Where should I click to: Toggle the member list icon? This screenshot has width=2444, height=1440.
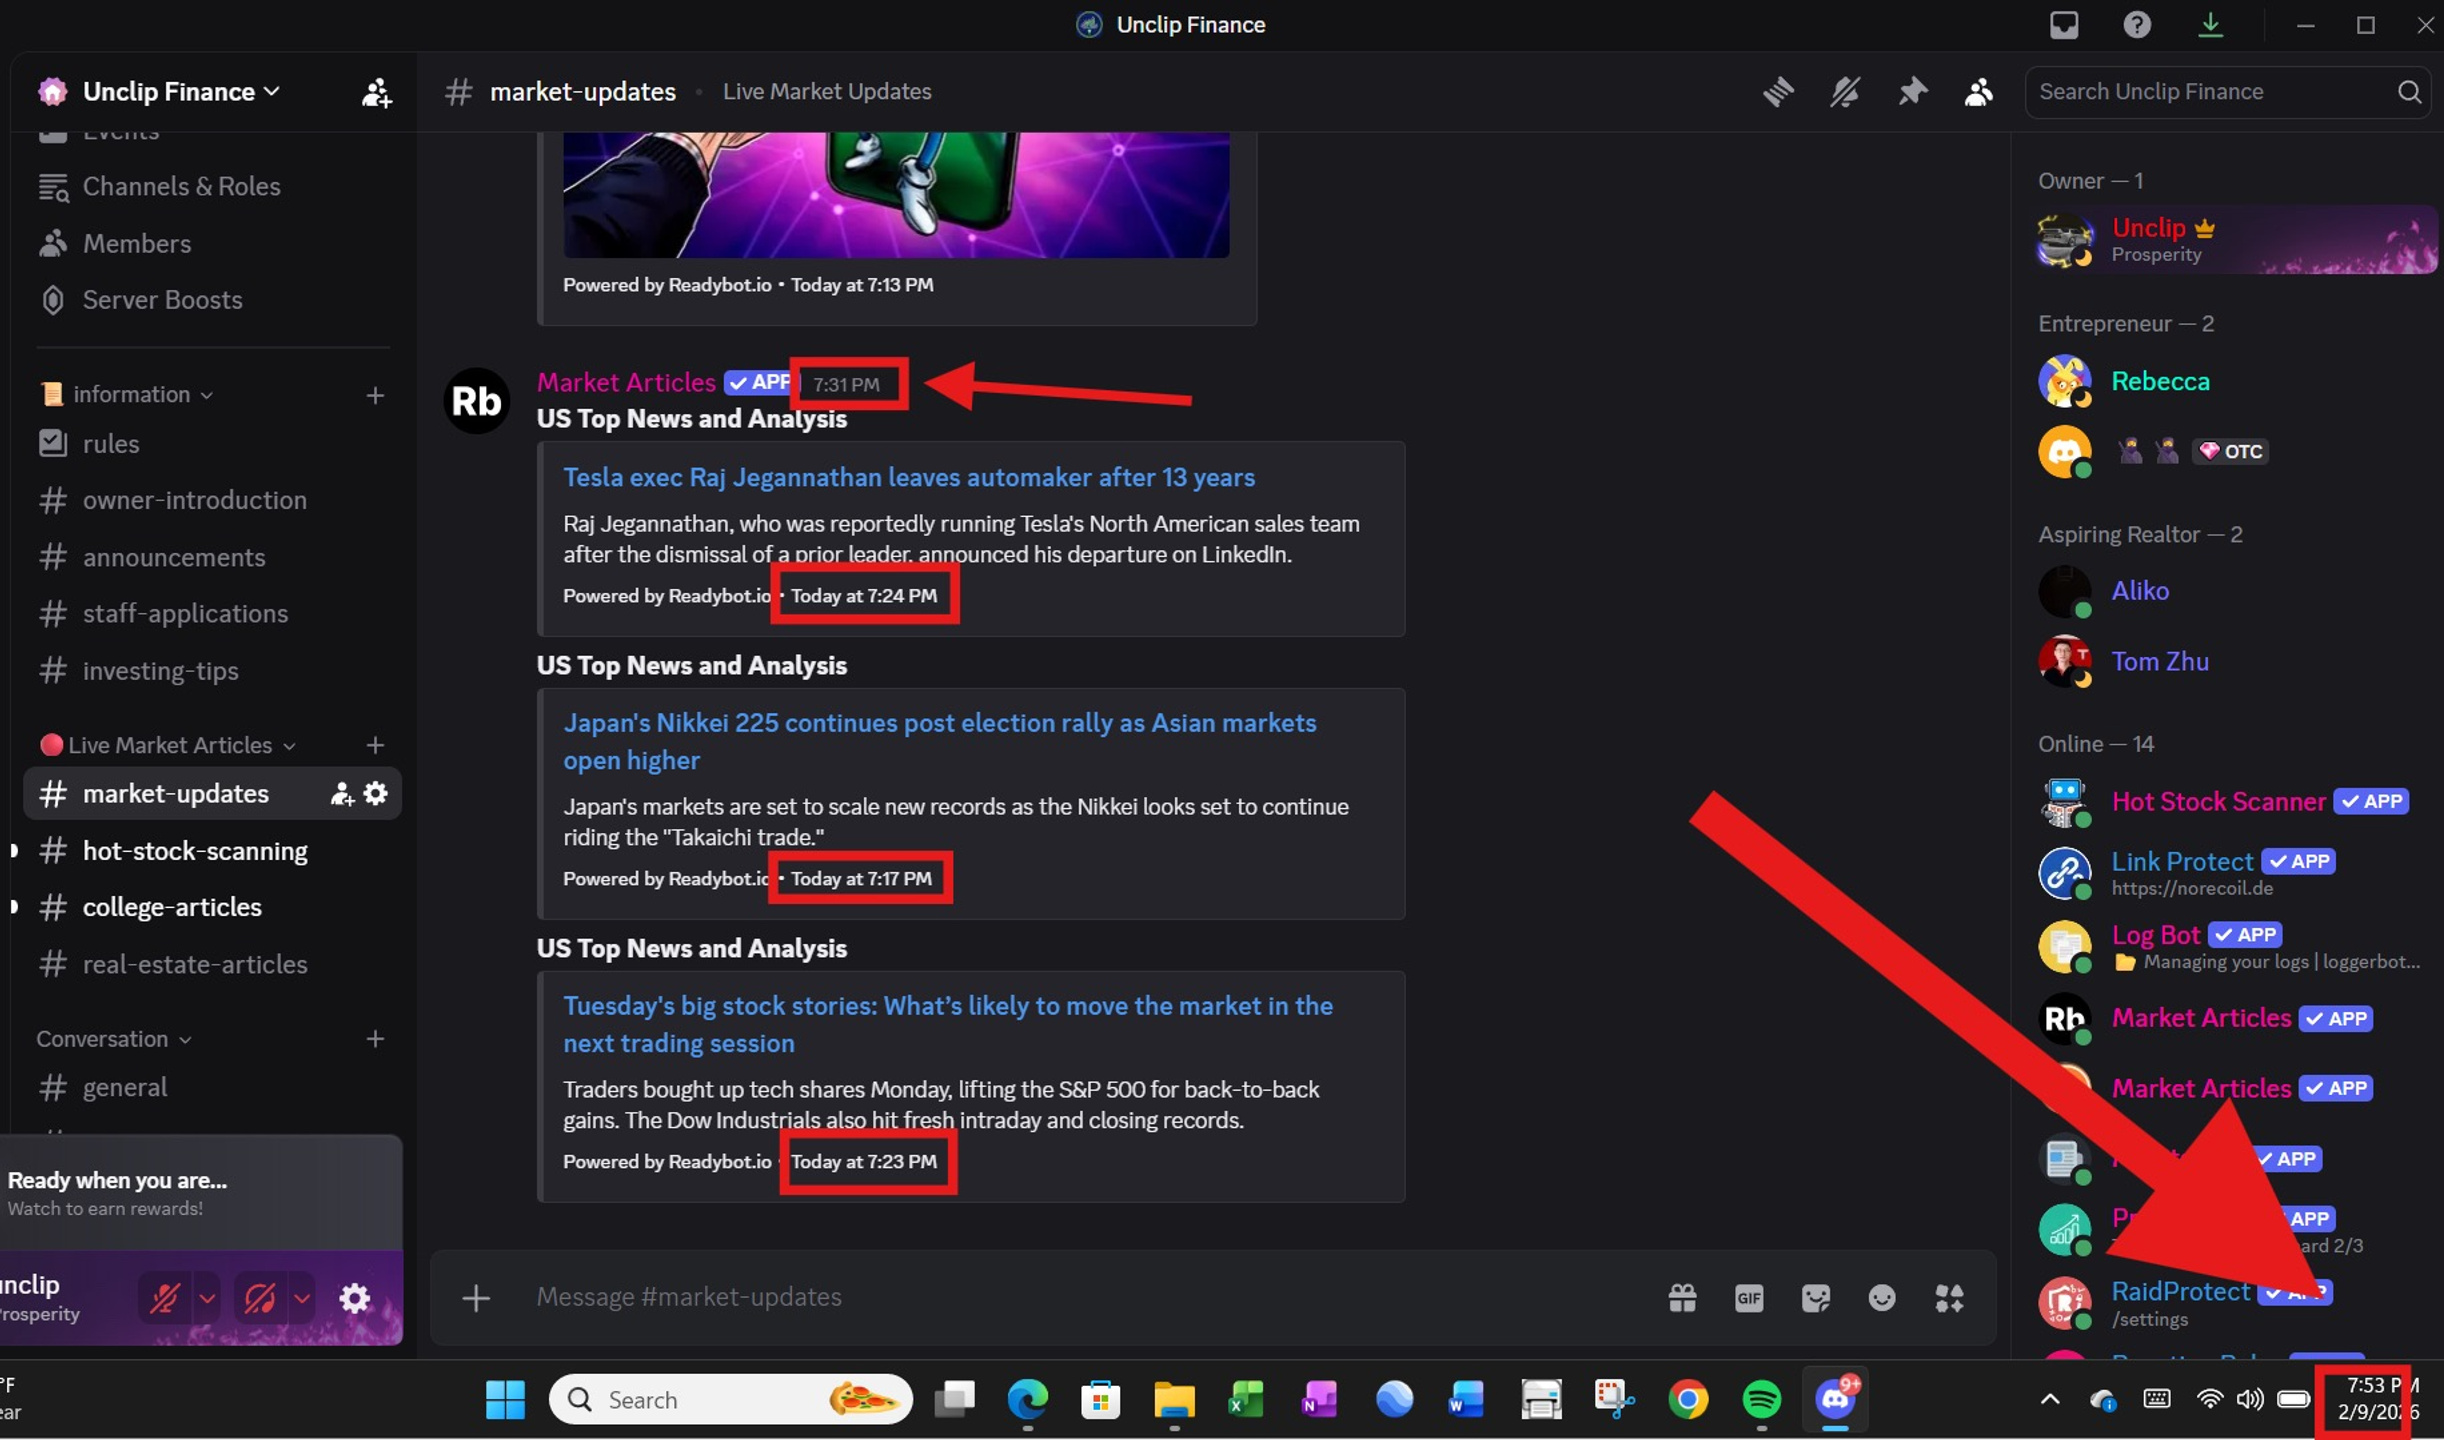[x=1978, y=92]
